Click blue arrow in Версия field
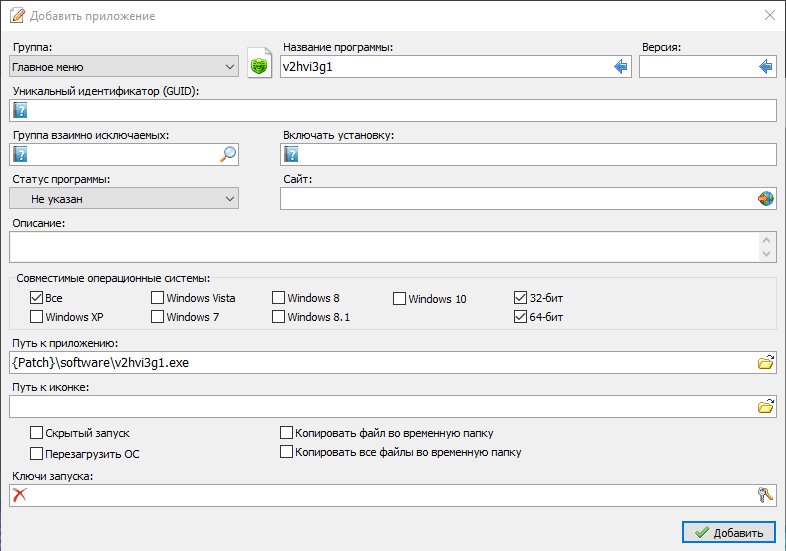This screenshot has height=551, width=786. 765,67
